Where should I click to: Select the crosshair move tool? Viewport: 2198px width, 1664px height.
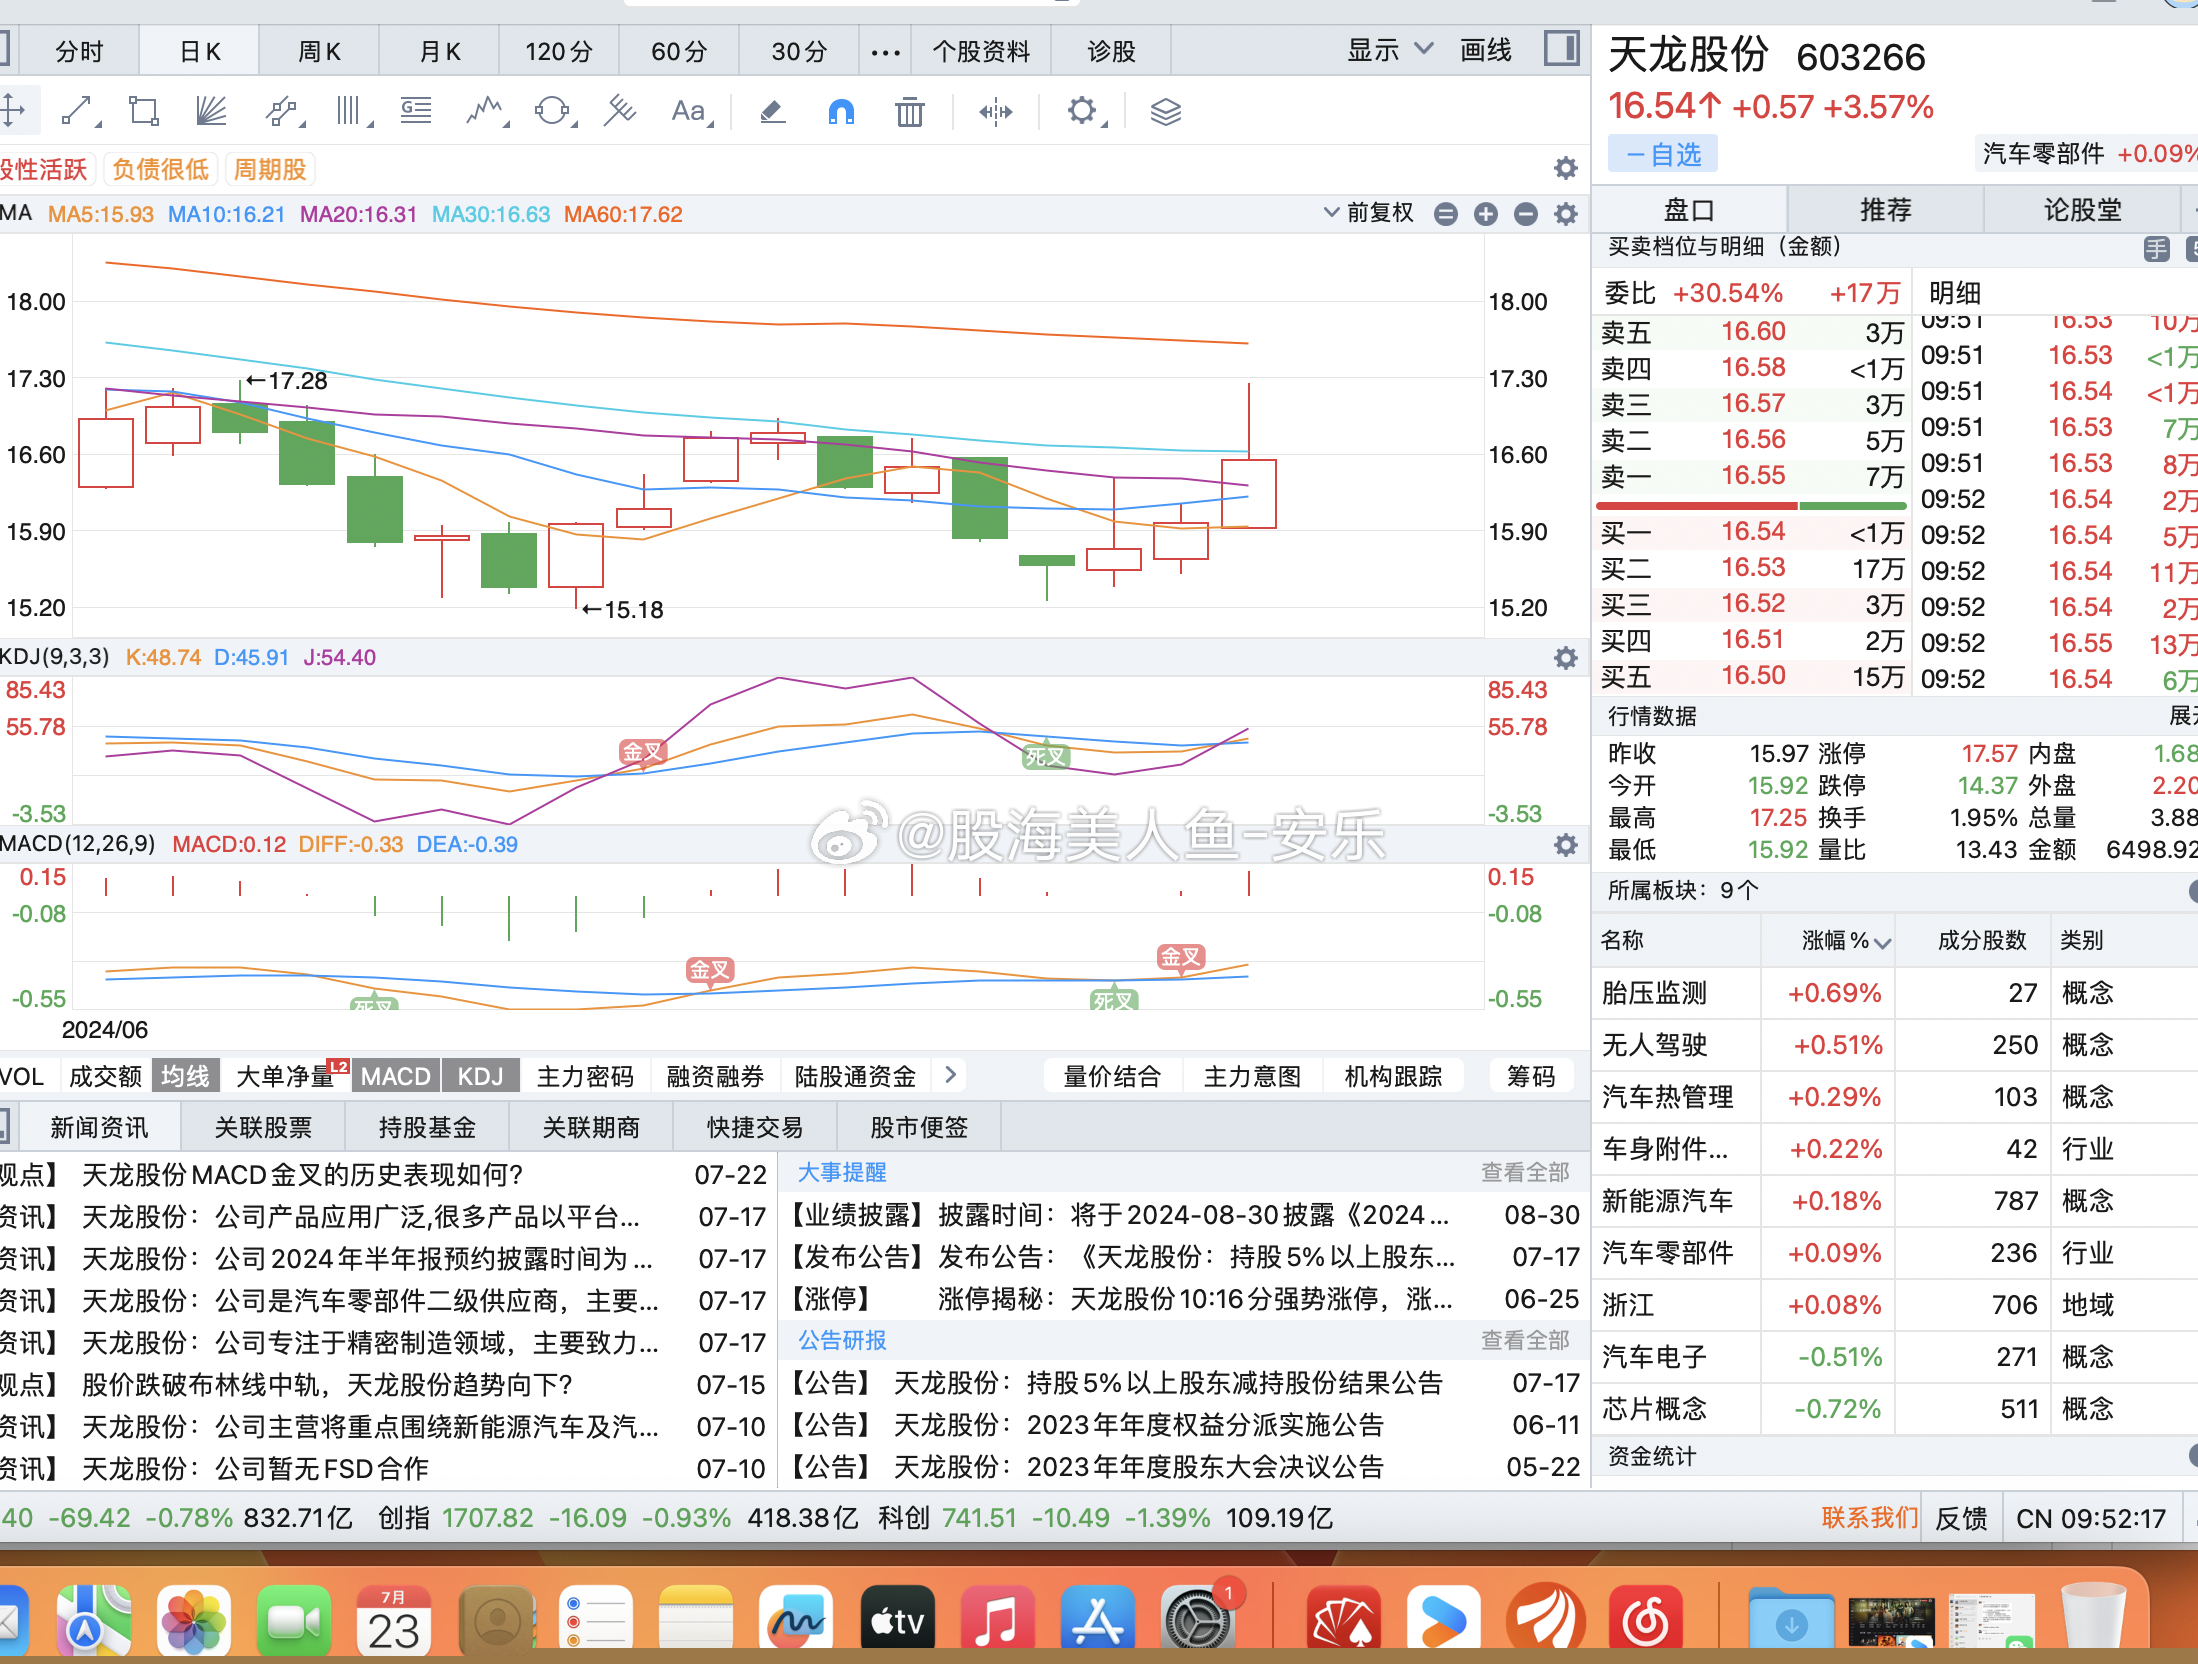click(12, 111)
